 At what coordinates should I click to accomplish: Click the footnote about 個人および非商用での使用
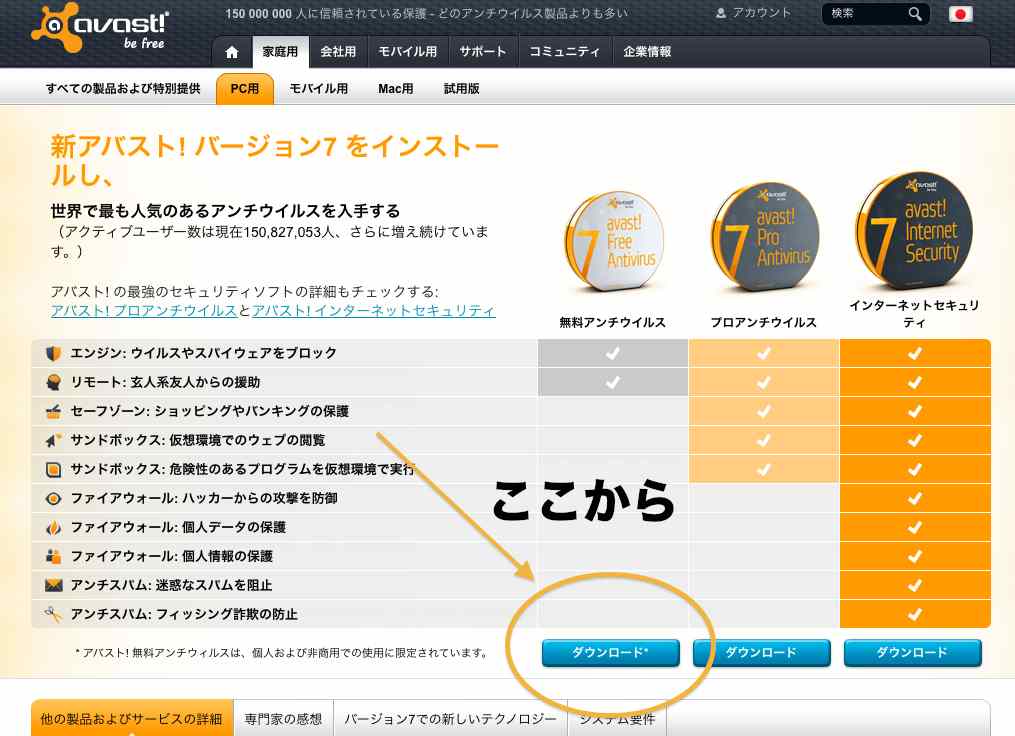(x=283, y=652)
